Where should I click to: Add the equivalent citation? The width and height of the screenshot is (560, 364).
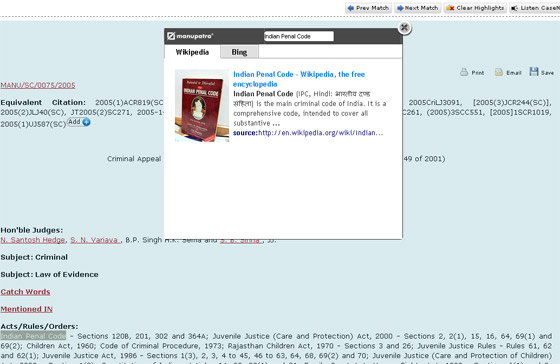[x=79, y=122]
